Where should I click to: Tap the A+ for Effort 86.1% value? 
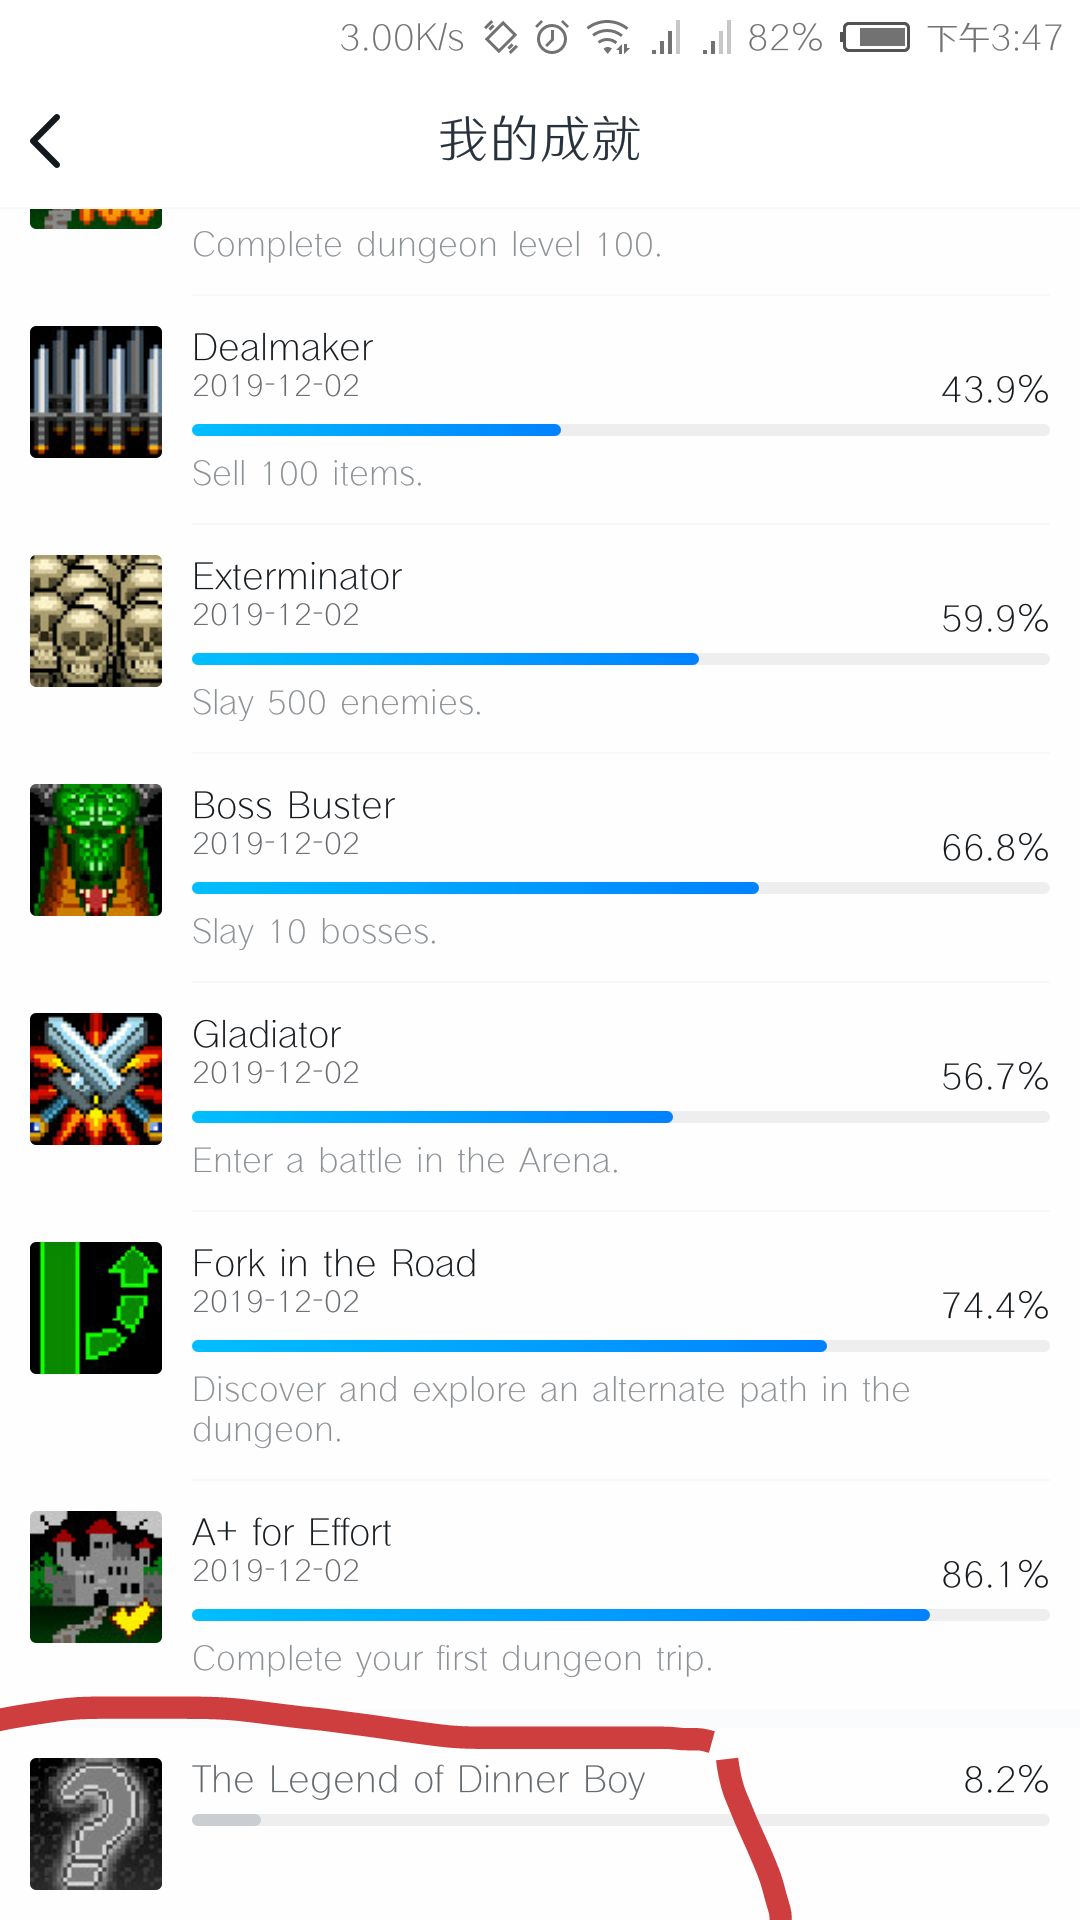(995, 1575)
